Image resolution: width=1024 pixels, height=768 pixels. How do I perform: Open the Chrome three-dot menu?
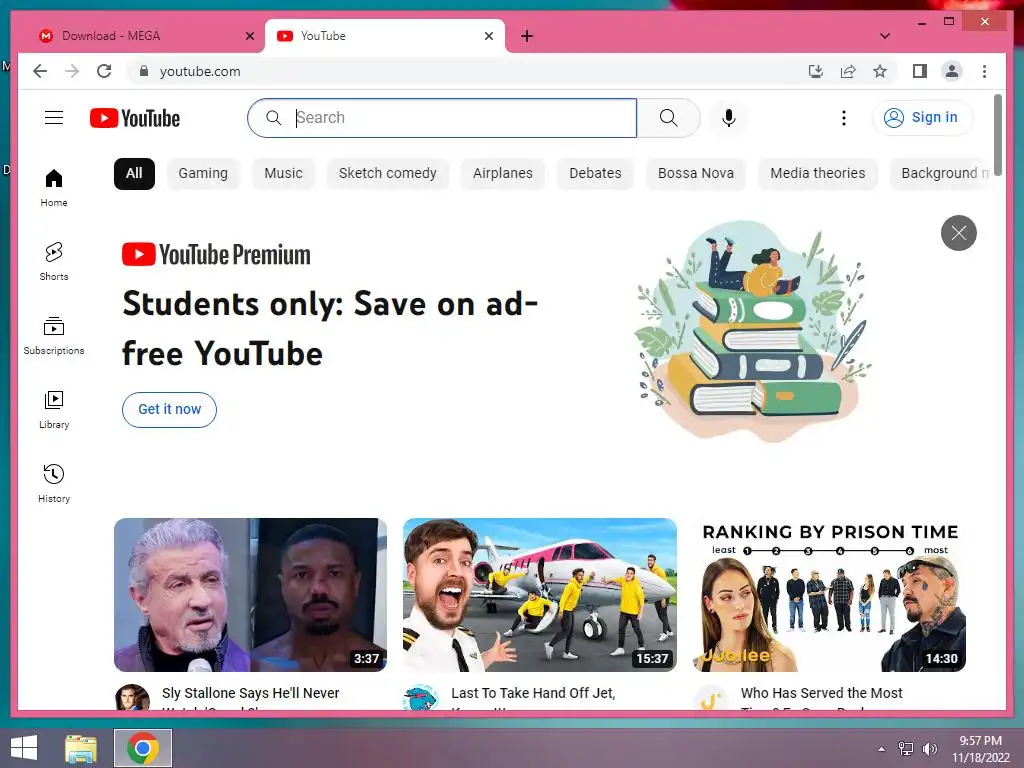click(x=984, y=71)
